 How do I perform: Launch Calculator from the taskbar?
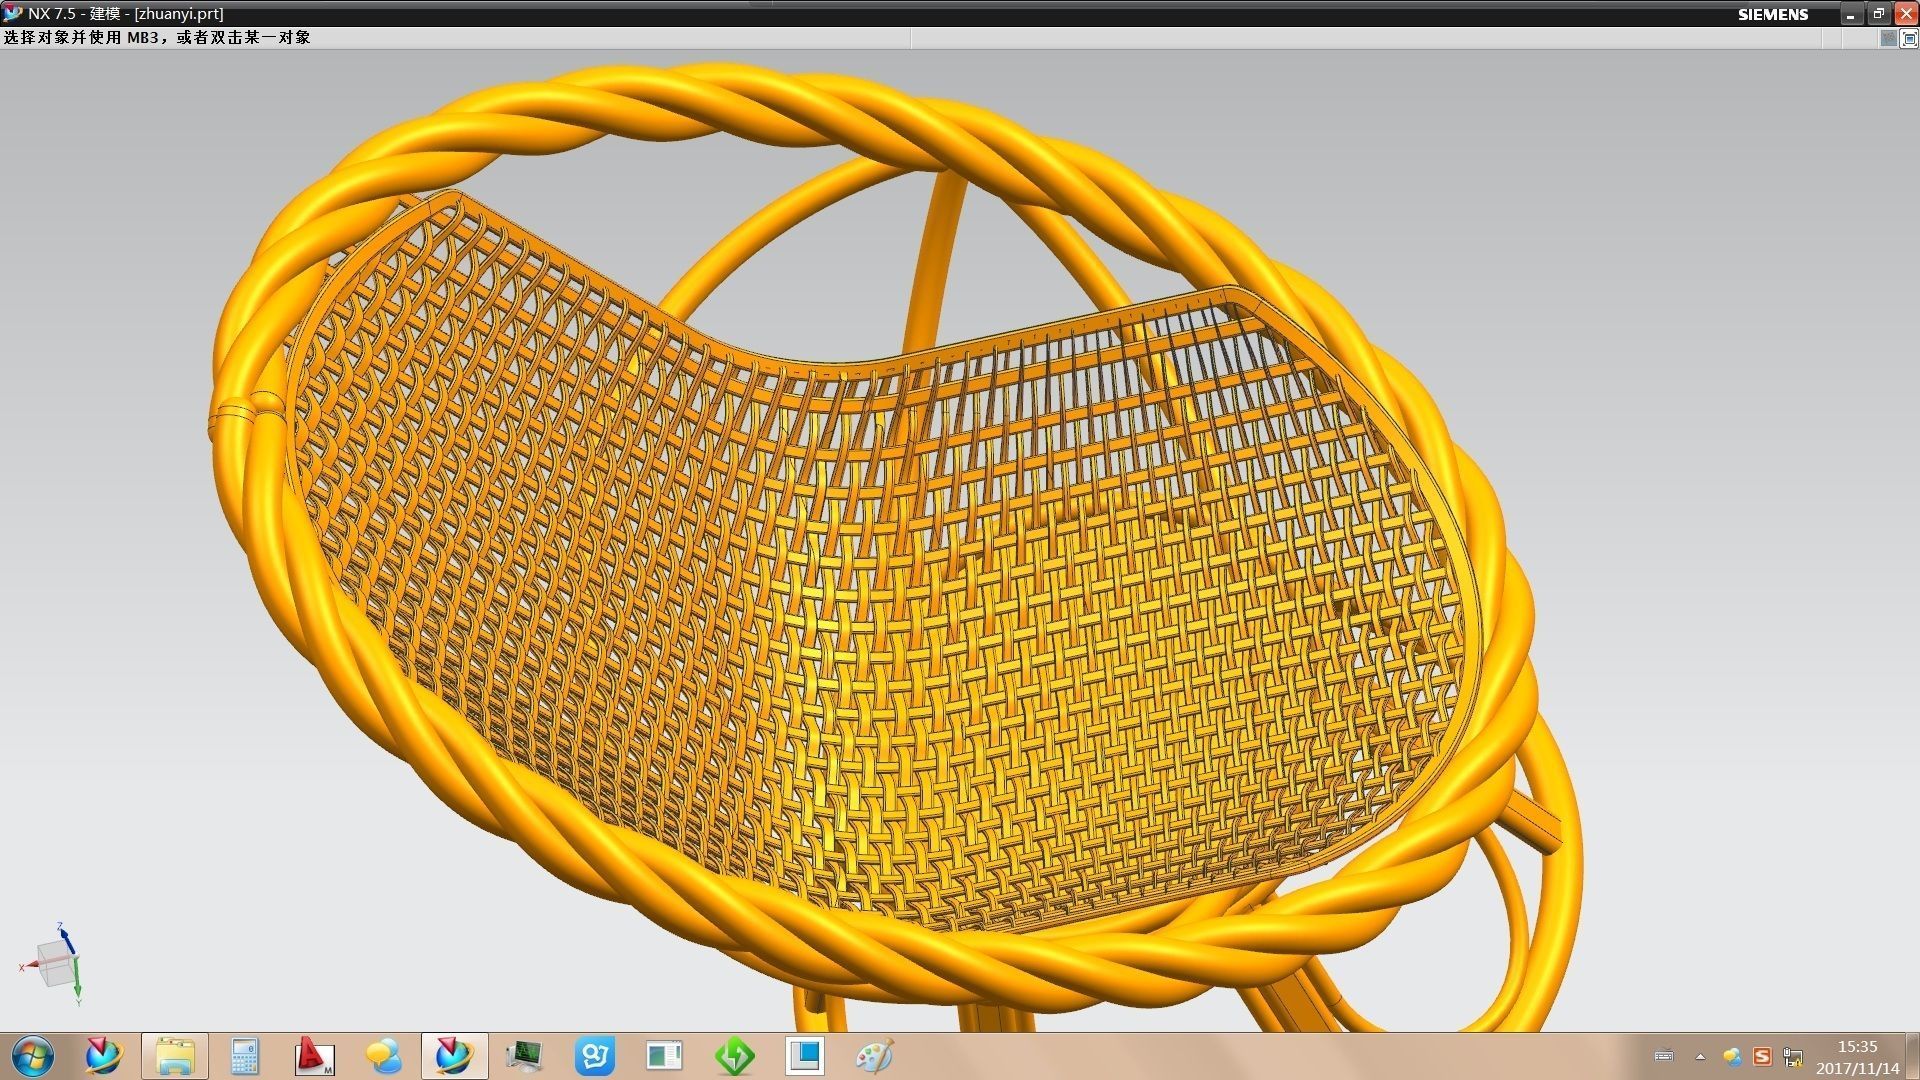click(245, 1056)
